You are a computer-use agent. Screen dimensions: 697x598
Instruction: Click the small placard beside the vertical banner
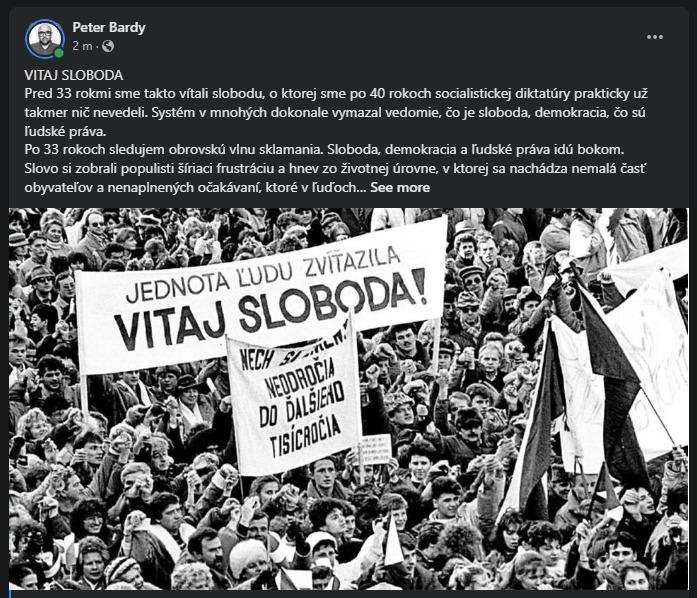coord(374,450)
